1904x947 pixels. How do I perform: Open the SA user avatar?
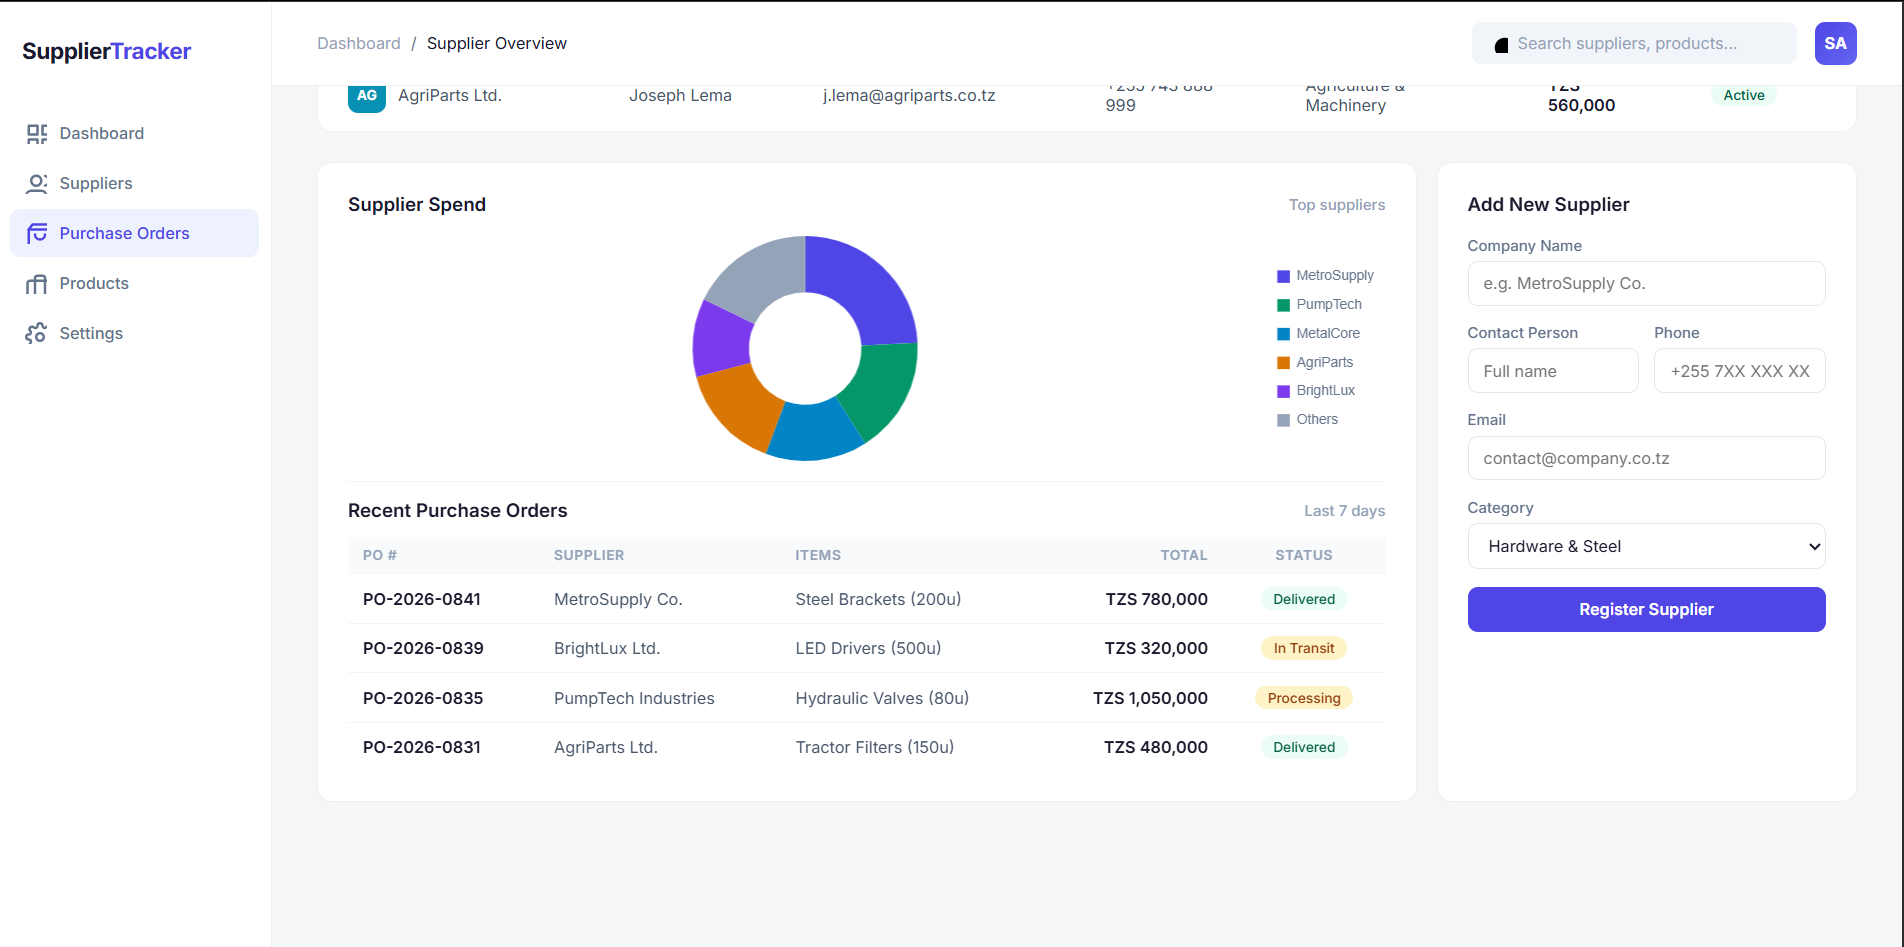tap(1835, 43)
